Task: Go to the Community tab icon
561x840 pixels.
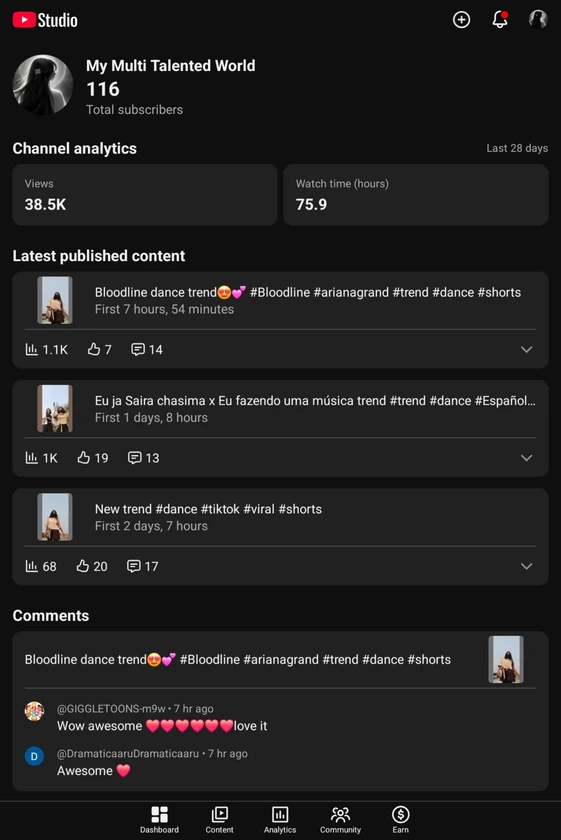Action: [x=340, y=815]
